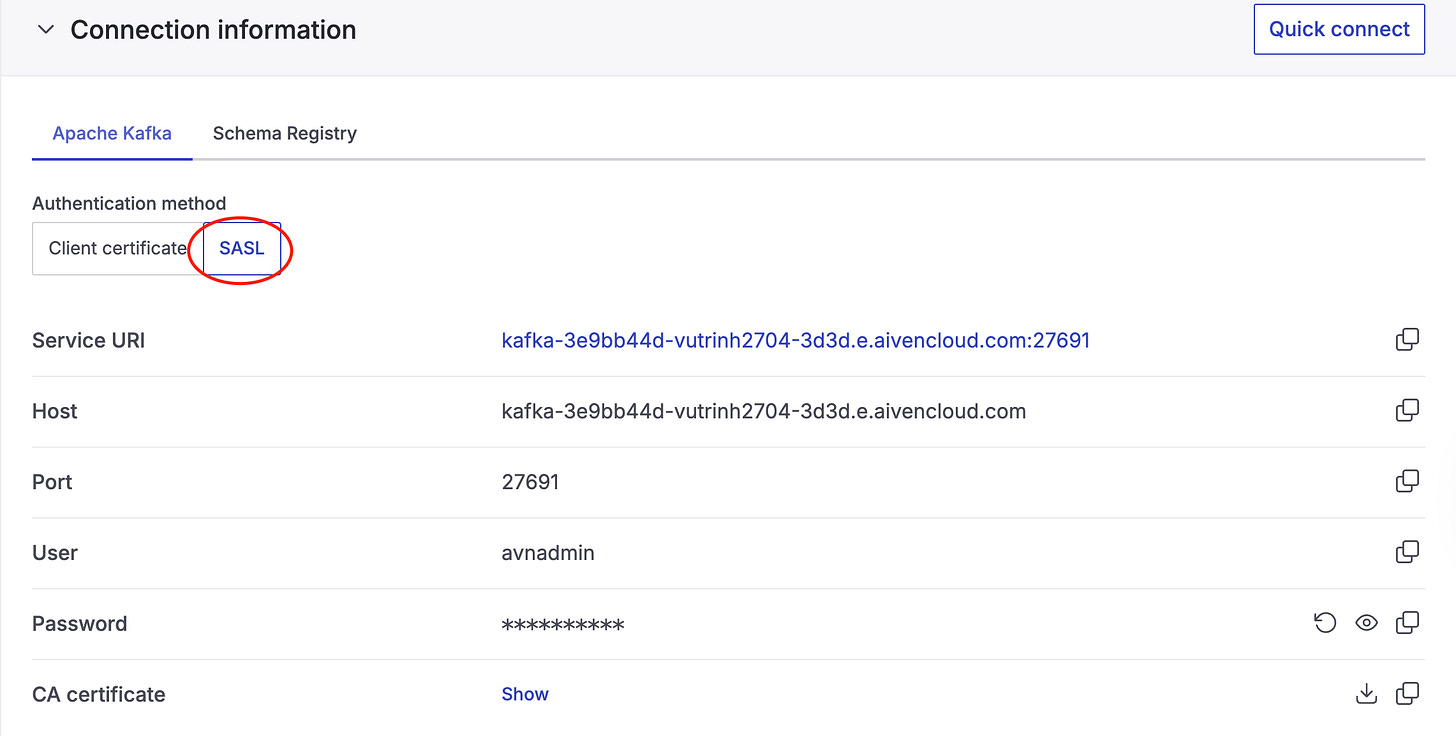Copy the Port number
1456x736 pixels.
(x=1407, y=482)
